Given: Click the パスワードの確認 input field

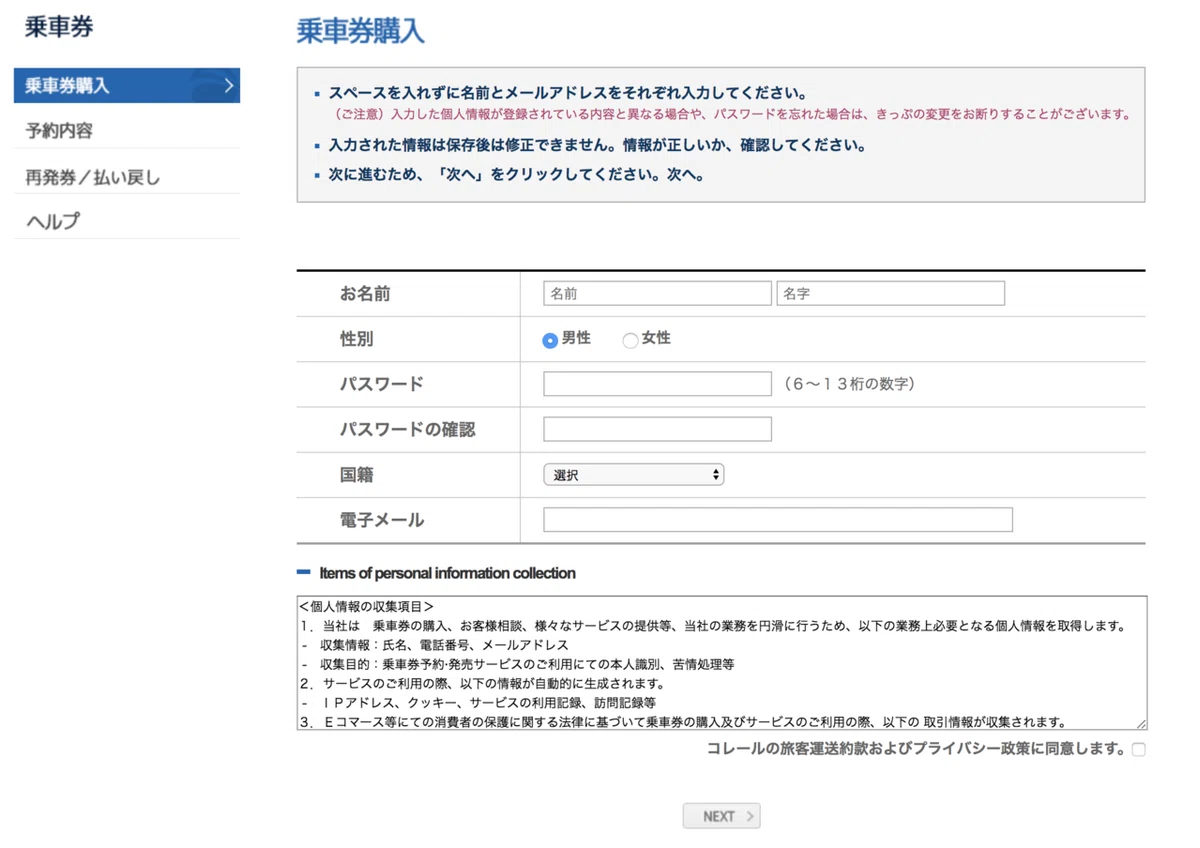Looking at the screenshot, I should coord(657,429).
